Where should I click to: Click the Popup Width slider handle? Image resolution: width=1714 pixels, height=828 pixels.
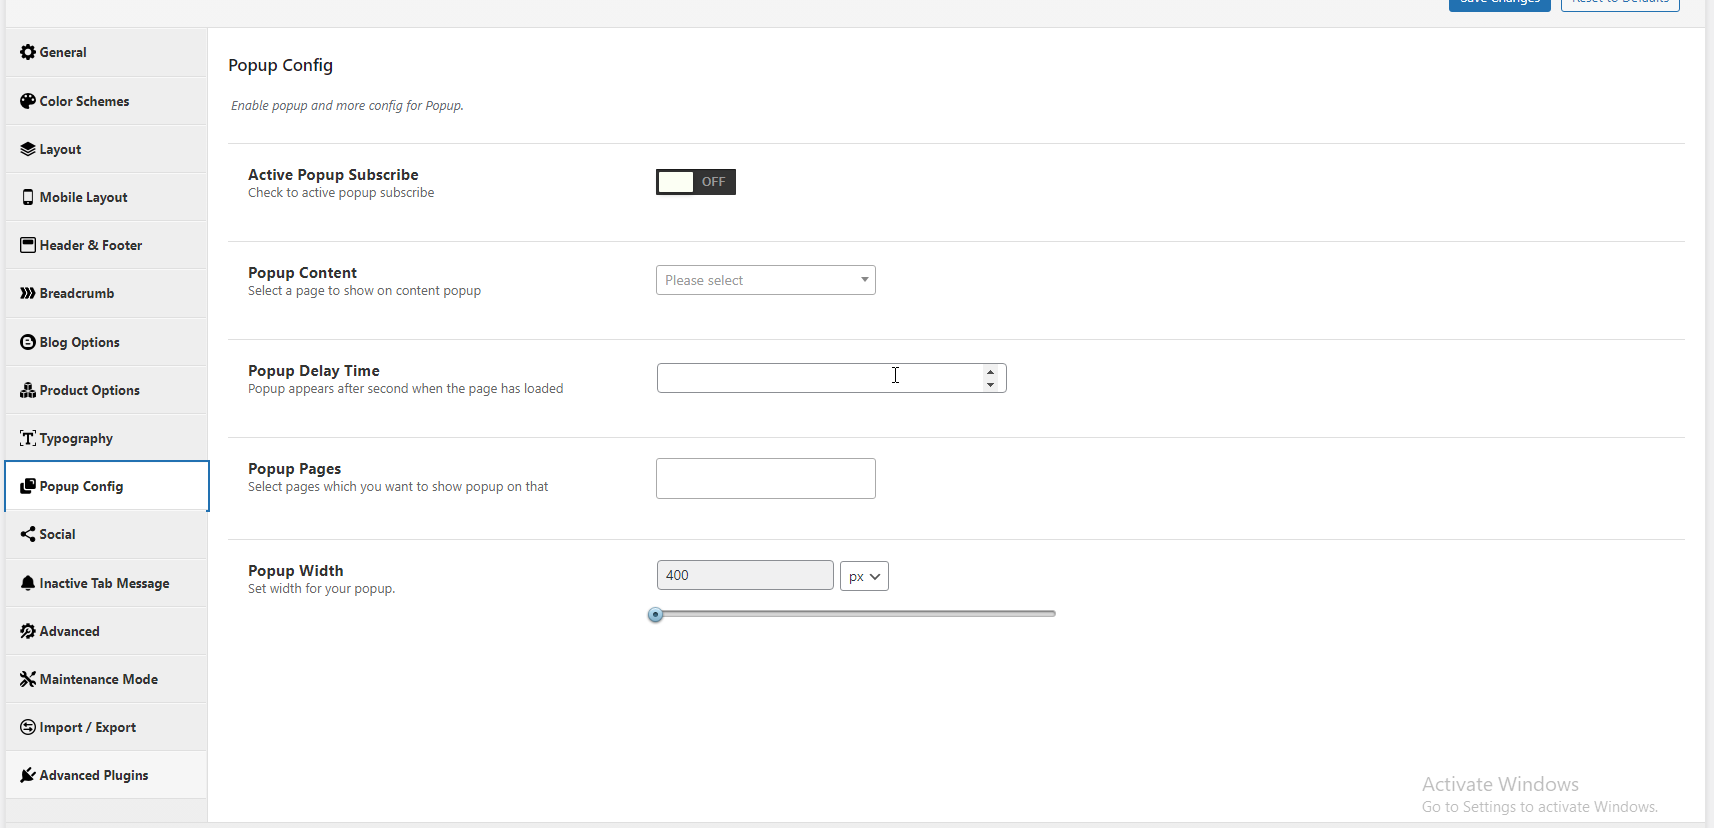click(655, 614)
